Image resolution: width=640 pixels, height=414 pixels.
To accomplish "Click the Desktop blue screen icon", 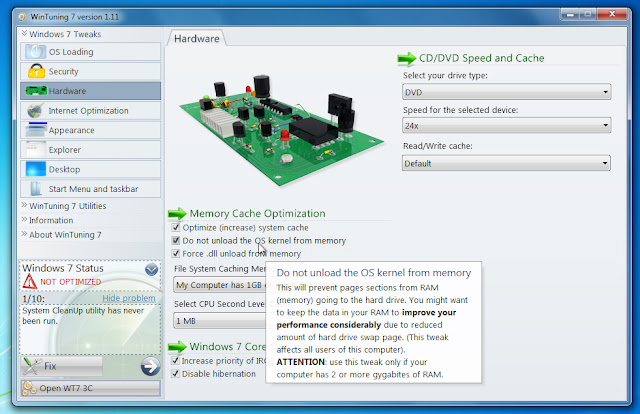I will 36,169.
